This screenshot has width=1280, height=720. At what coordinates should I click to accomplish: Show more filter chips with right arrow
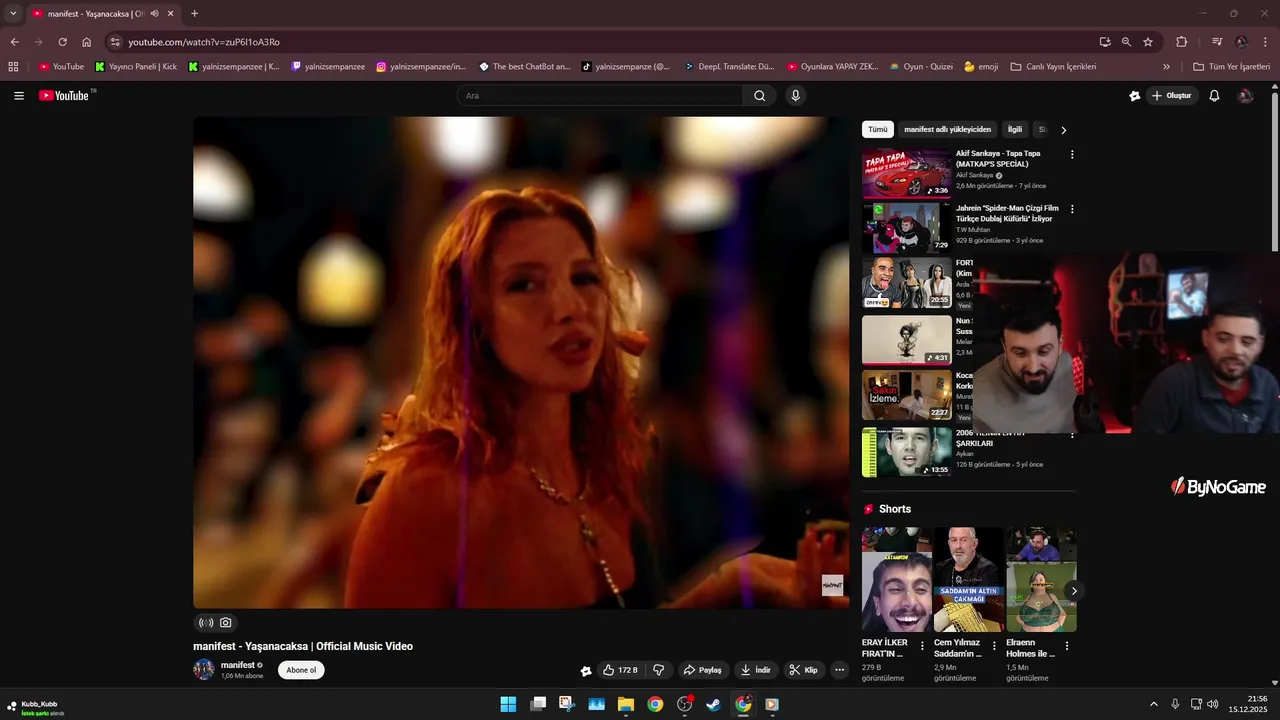point(1063,130)
